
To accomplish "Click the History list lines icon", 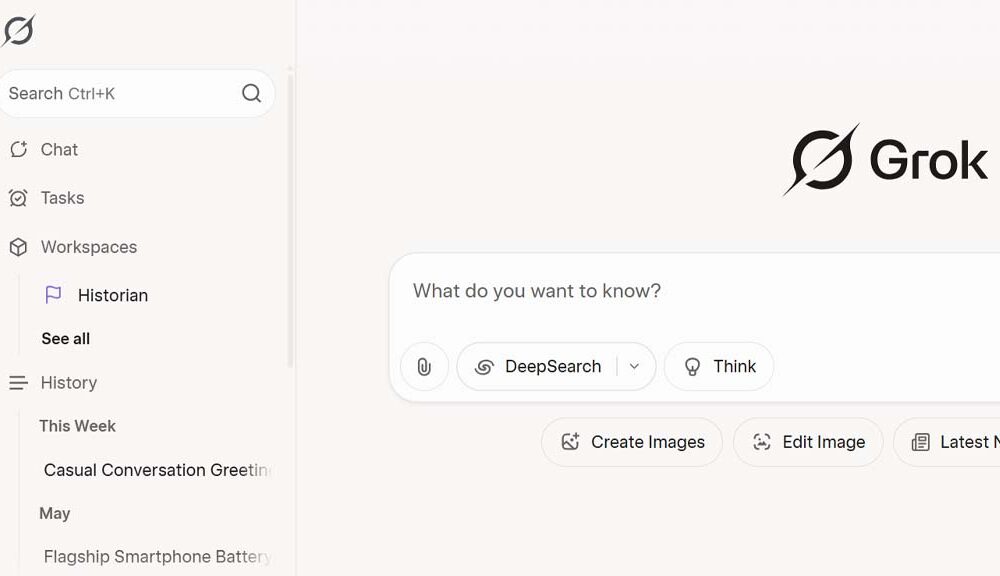I will coord(18,383).
